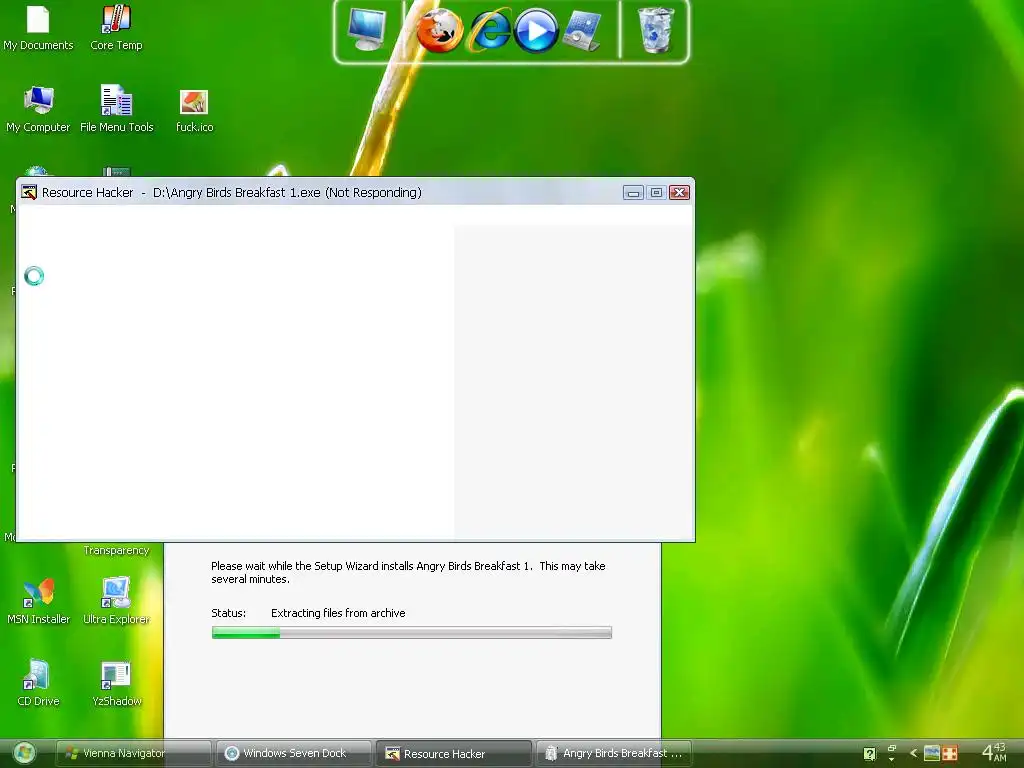Activate Resource Hacker taskbar button

click(454, 753)
